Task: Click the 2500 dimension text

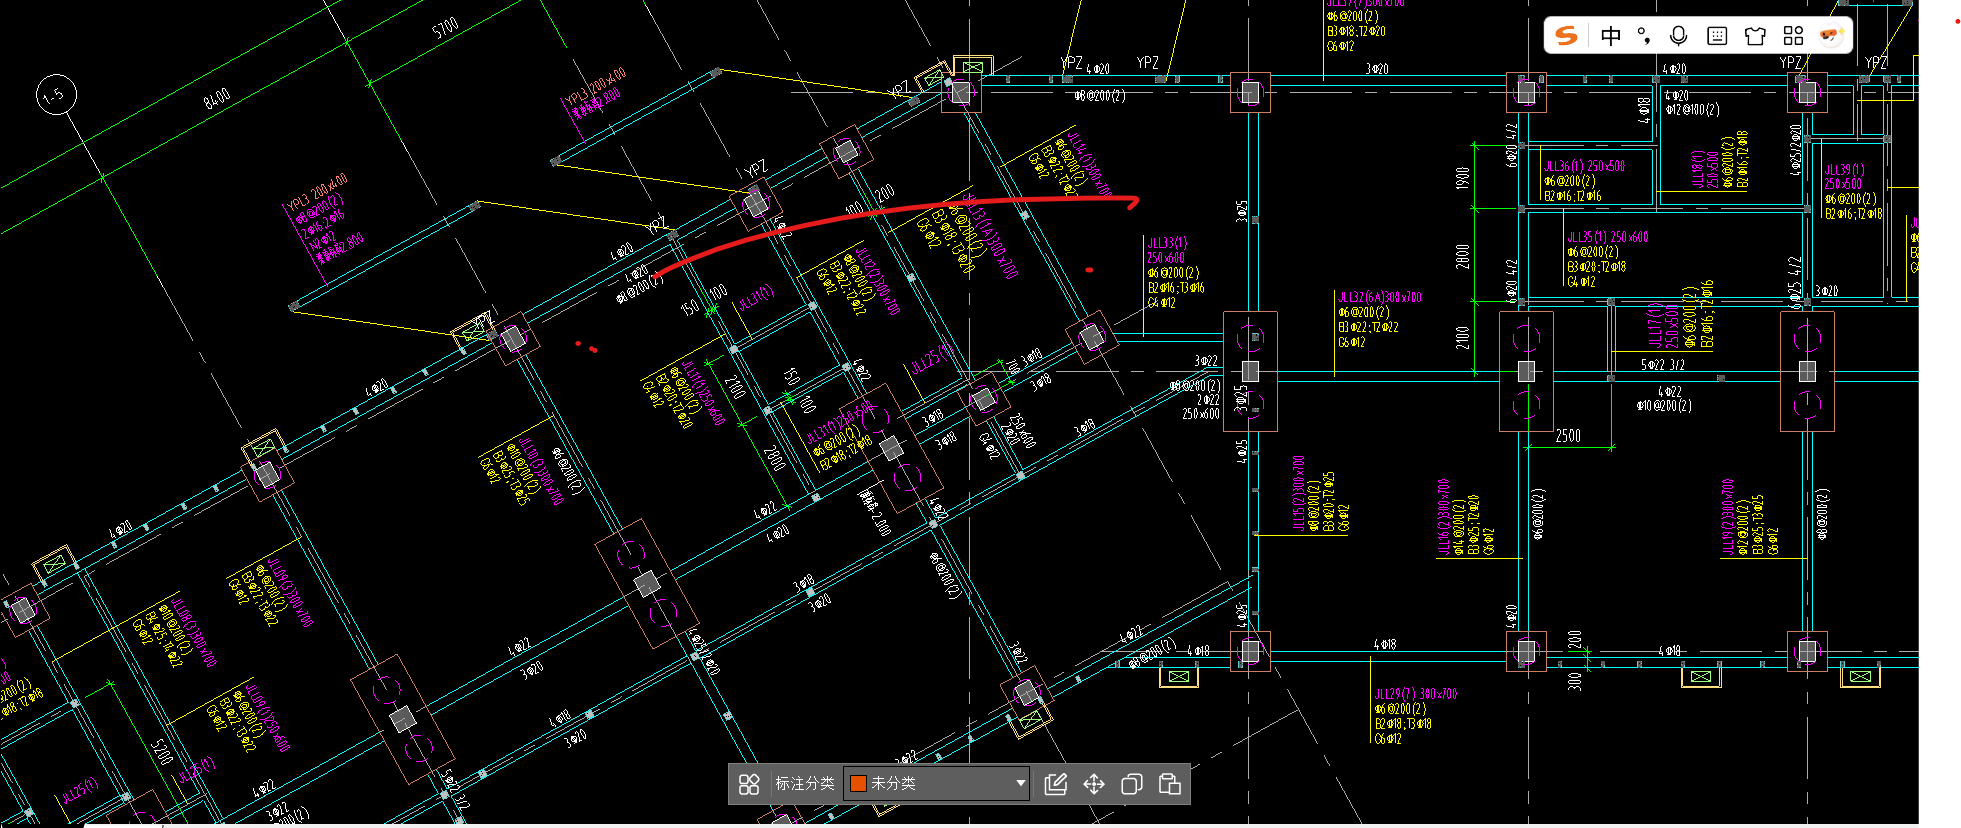Action: (x=1568, y=436)
